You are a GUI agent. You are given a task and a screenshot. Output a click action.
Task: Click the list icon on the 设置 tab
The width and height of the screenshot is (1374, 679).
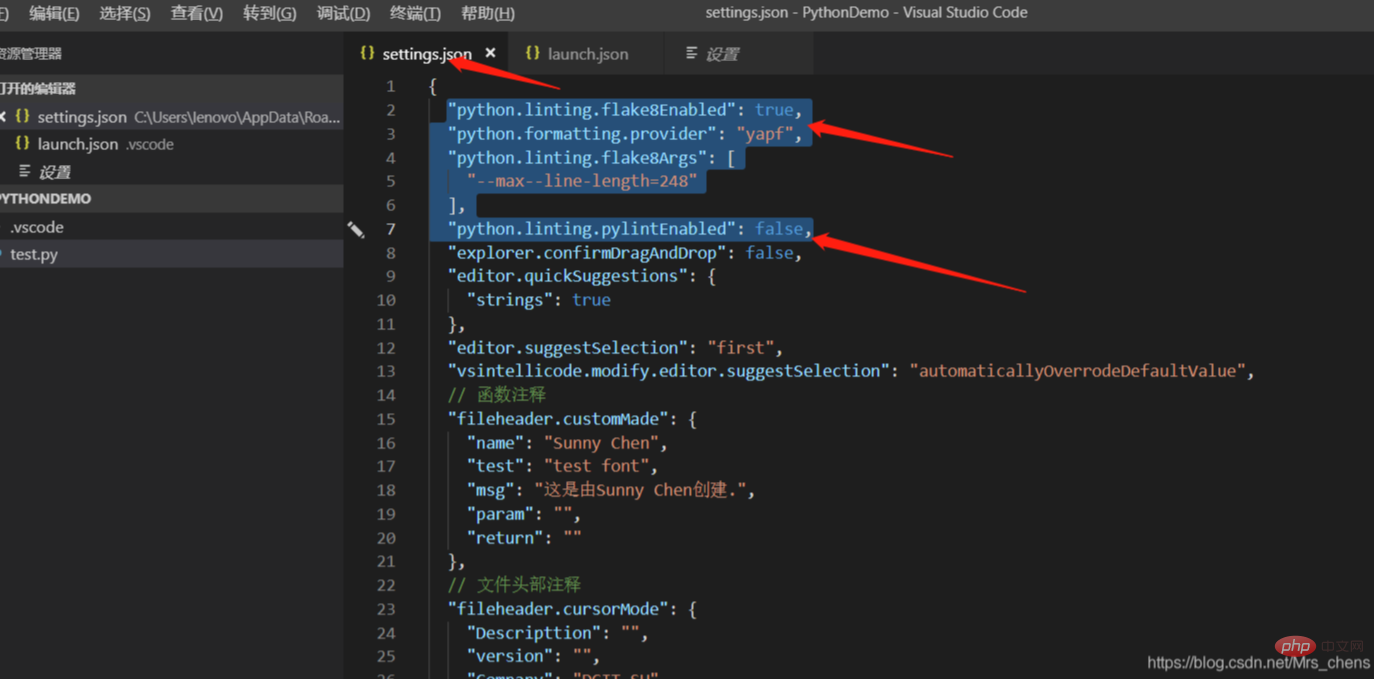coord(692,53)
